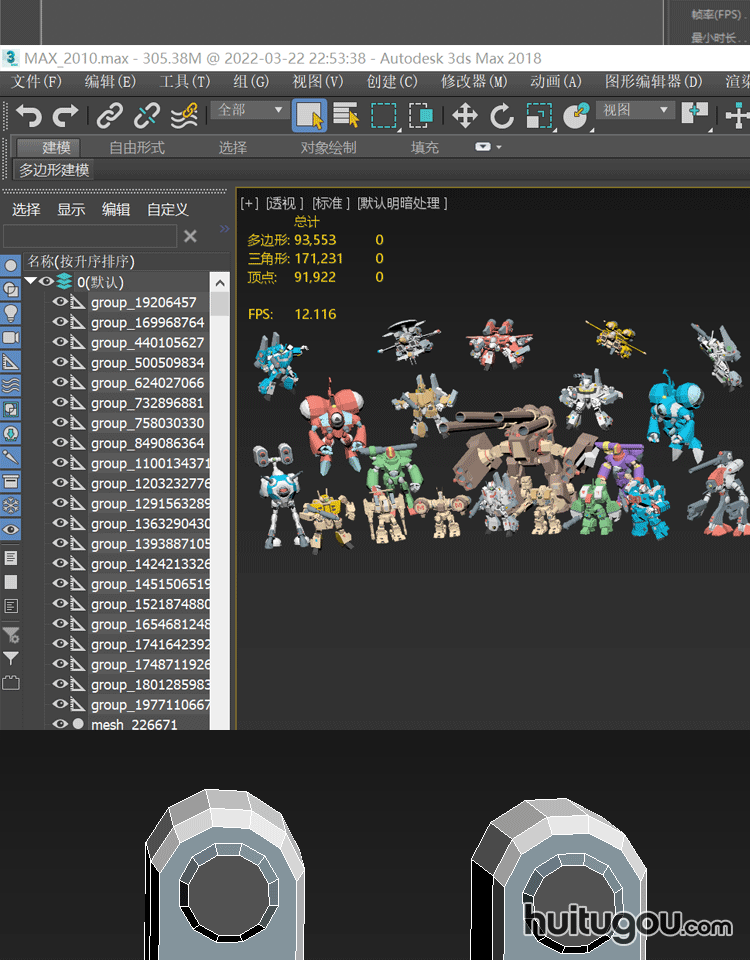Switch to the 自由形式 ribbon tab
This screenshot has width=750, height=960.
pyautogui.click(x=137, y=147)
